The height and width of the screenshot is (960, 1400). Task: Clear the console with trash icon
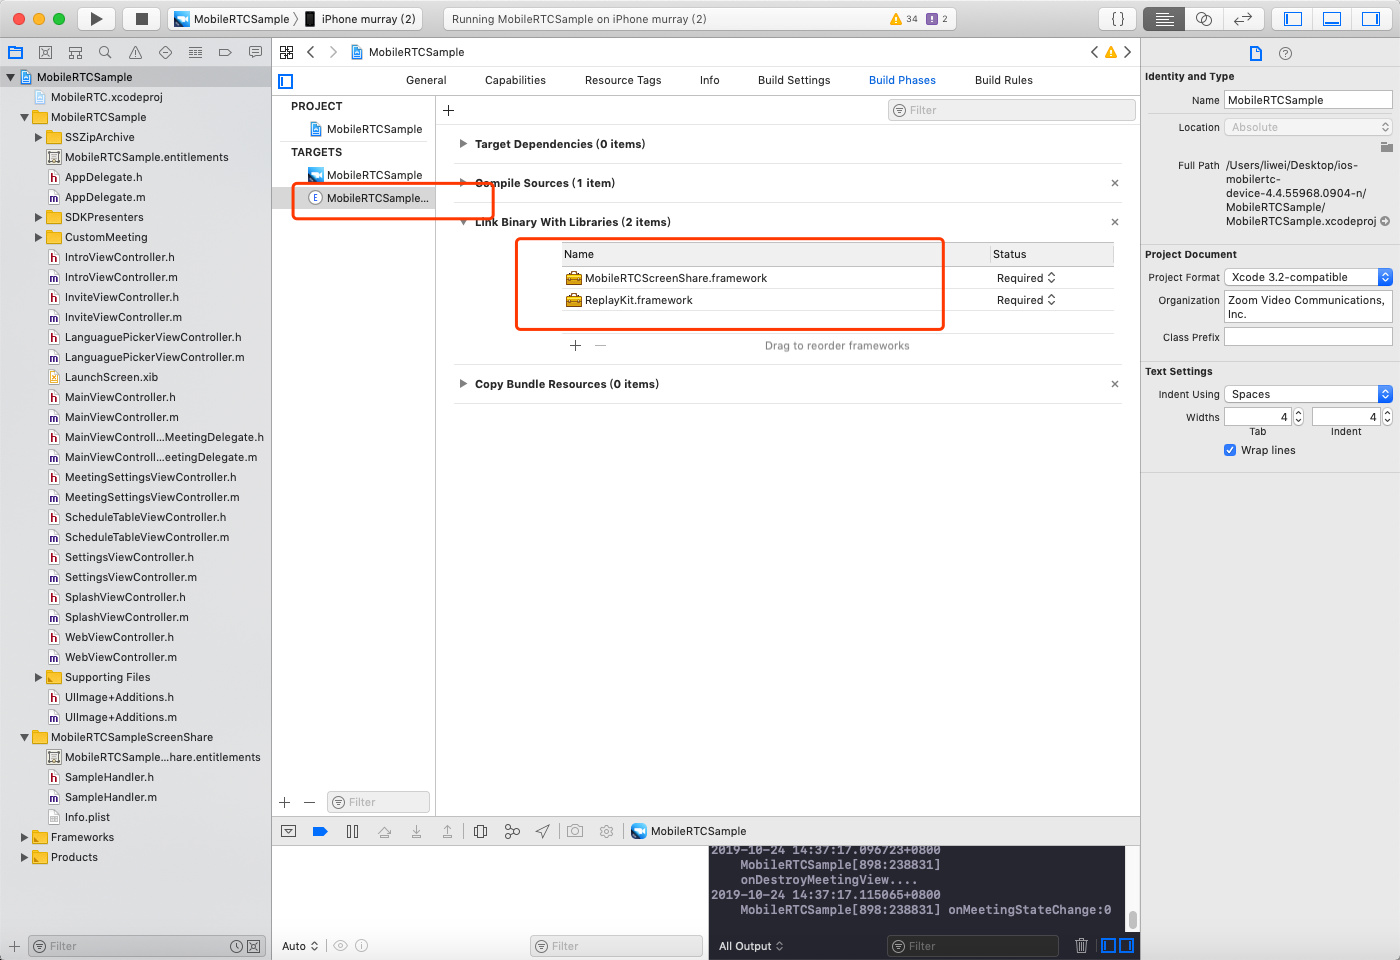(x=1081, y=945)
